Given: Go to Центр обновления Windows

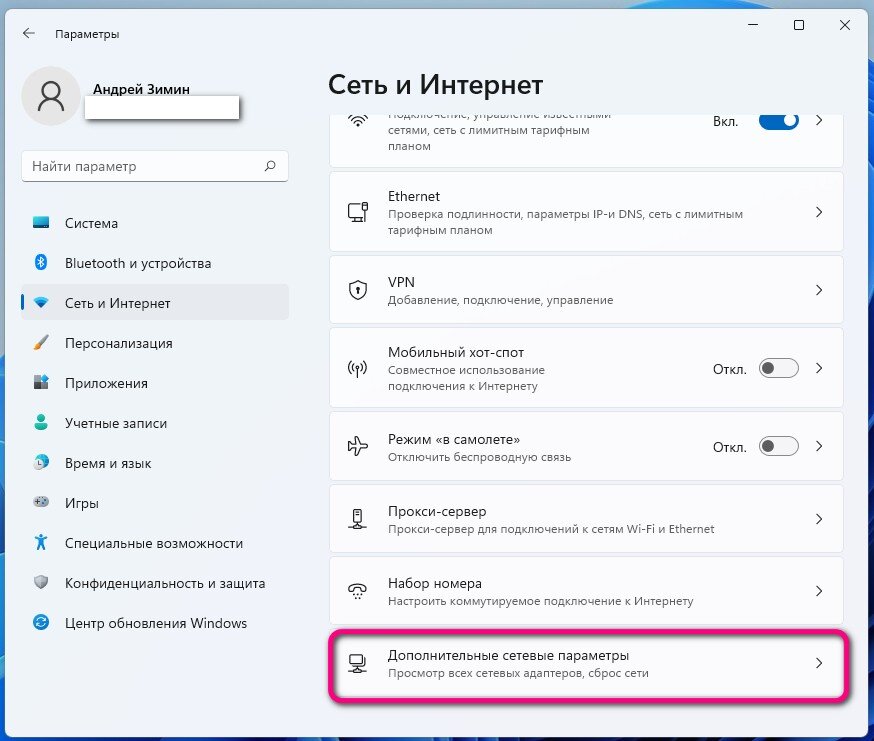Looking at the screenshot, I should pyautogui.click(x=155, y=623).
